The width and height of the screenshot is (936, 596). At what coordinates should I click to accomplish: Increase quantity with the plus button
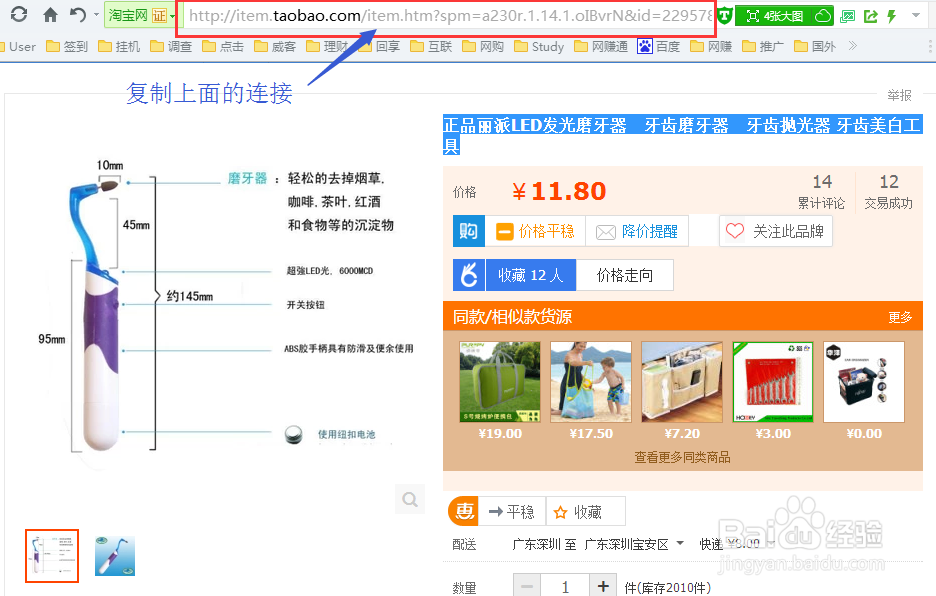tap(603, 586)
